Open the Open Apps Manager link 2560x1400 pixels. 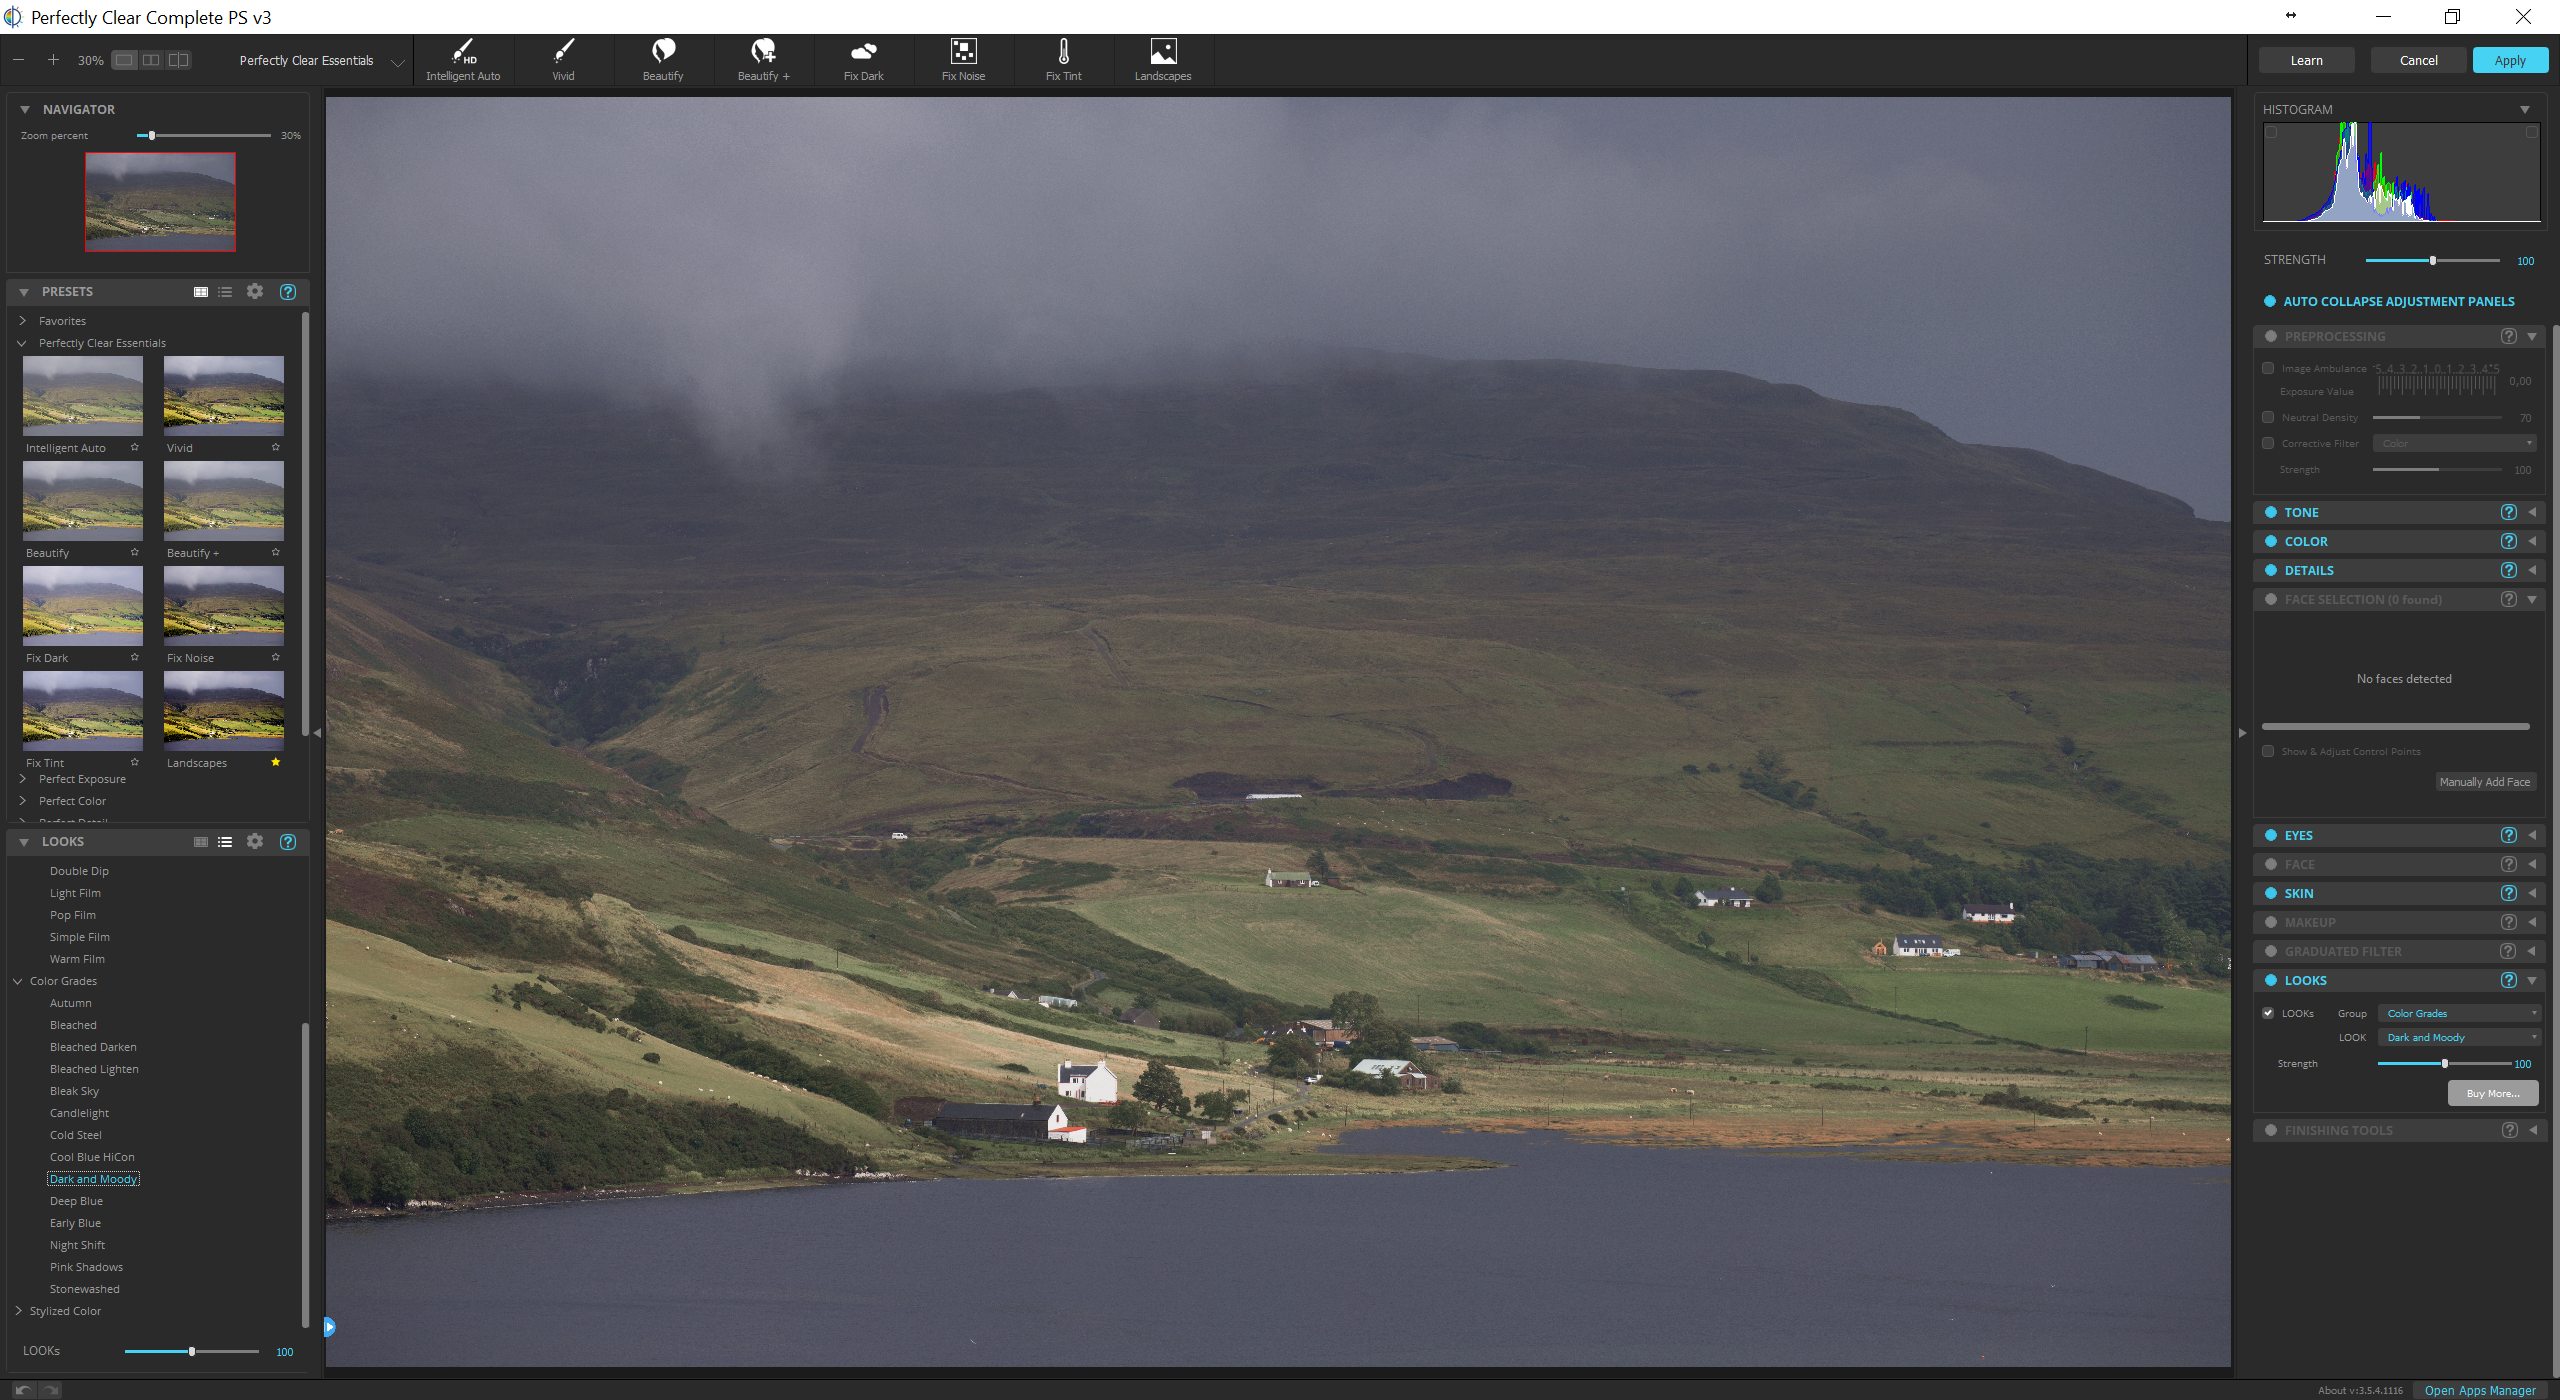2480,1390
